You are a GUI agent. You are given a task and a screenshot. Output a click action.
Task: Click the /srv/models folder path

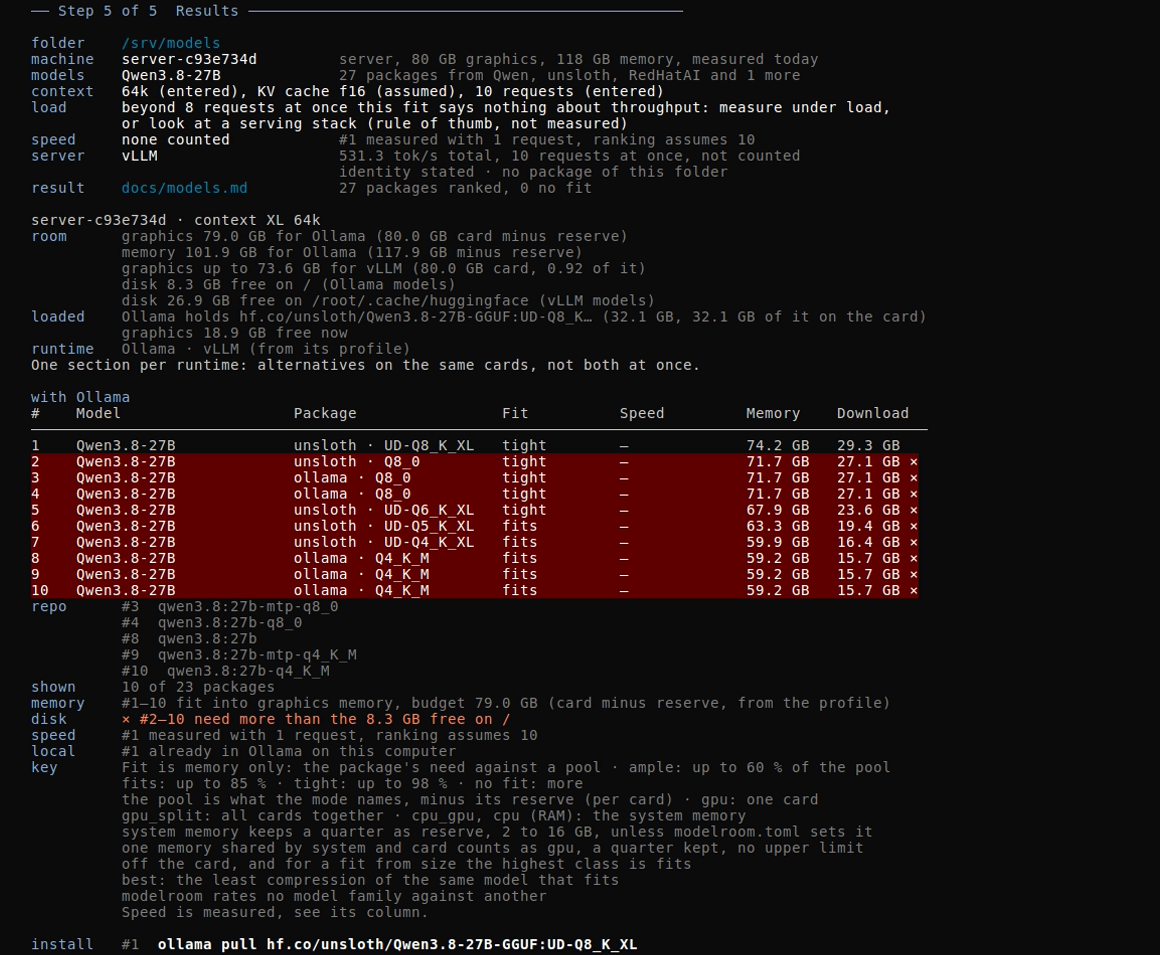click(171, 43)
